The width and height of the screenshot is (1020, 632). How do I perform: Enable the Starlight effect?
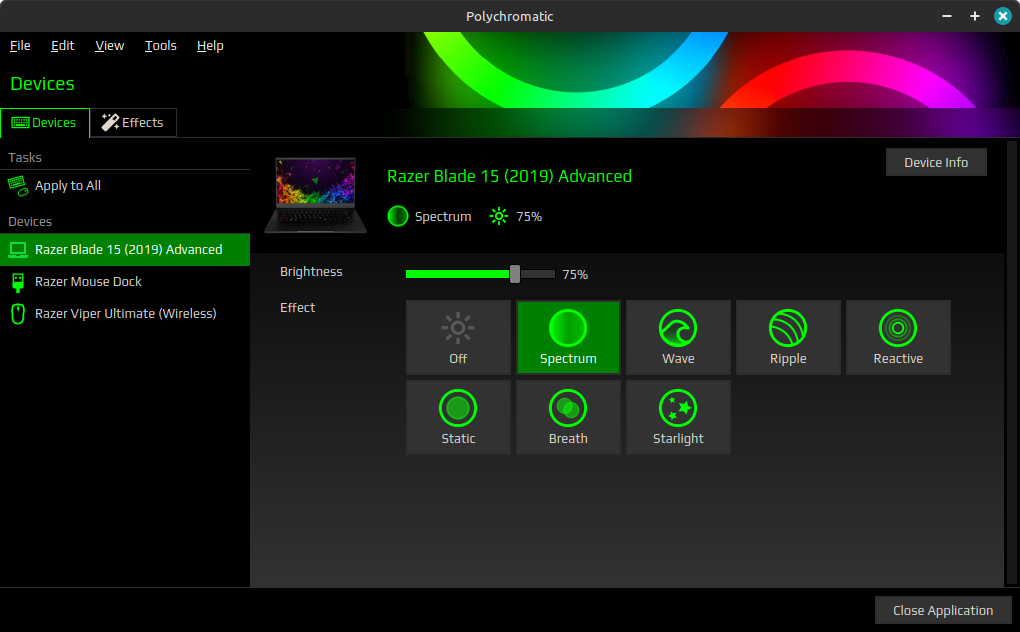678,417
